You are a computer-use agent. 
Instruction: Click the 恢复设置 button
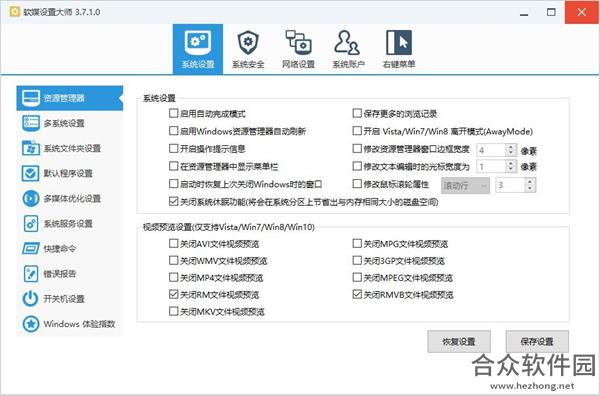pos(459,341)
